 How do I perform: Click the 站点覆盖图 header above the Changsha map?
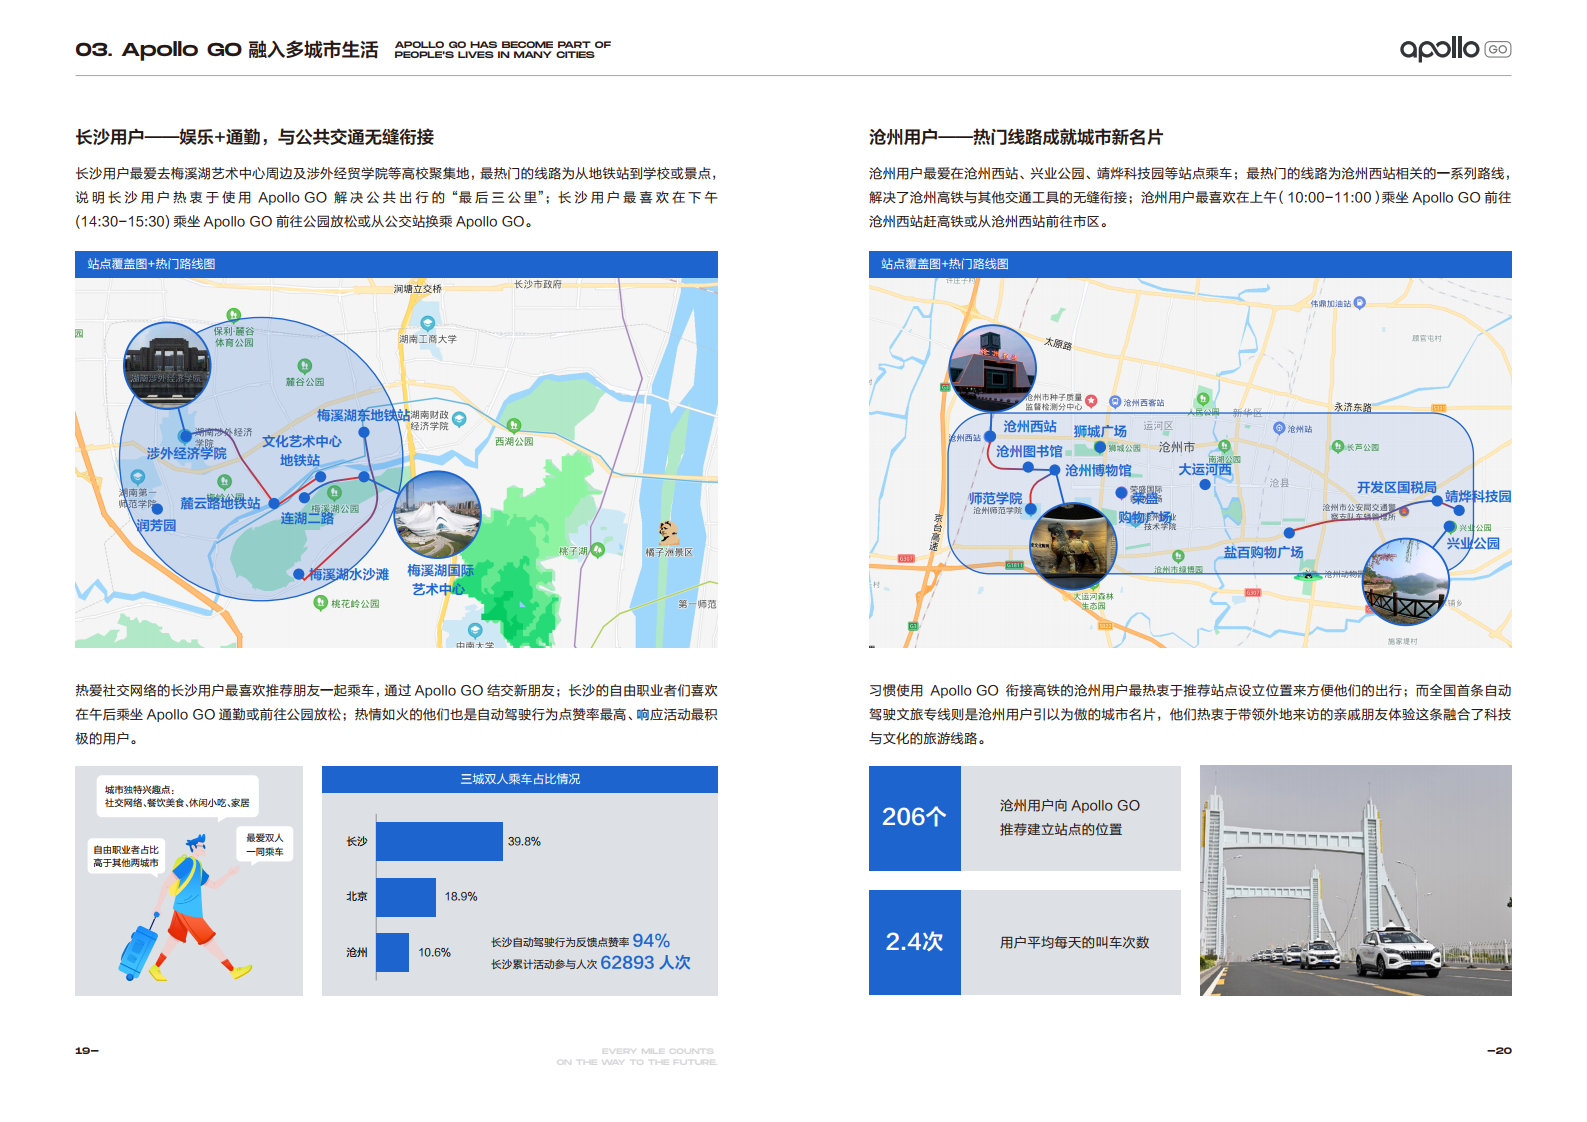[x=396, y=264]
